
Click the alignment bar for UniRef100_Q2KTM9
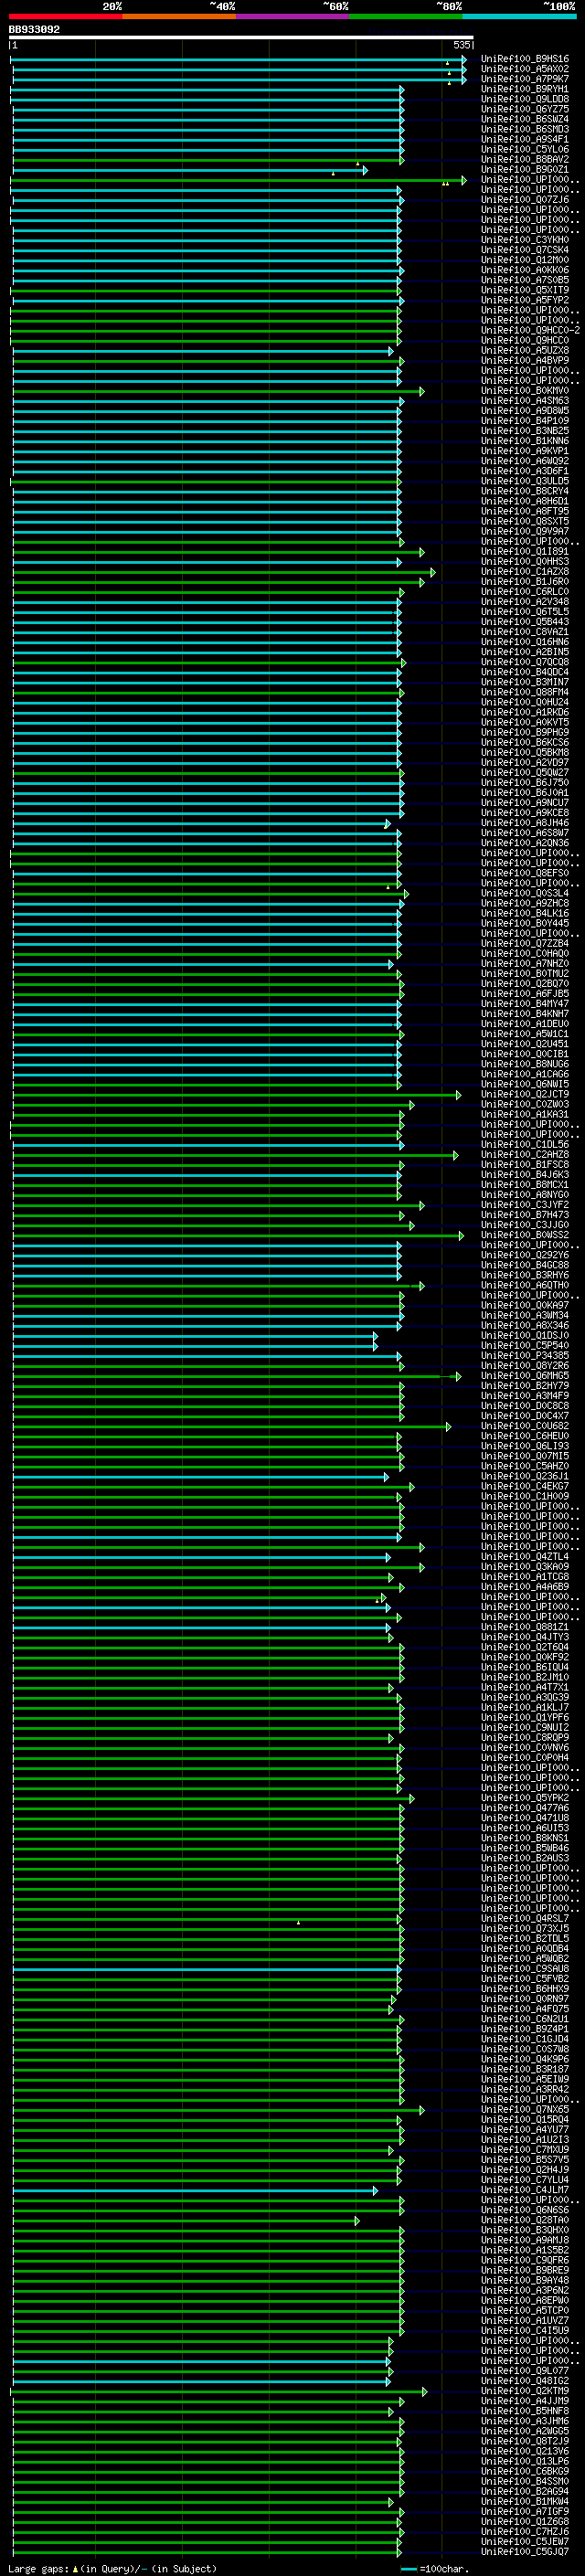[219, 2392]
